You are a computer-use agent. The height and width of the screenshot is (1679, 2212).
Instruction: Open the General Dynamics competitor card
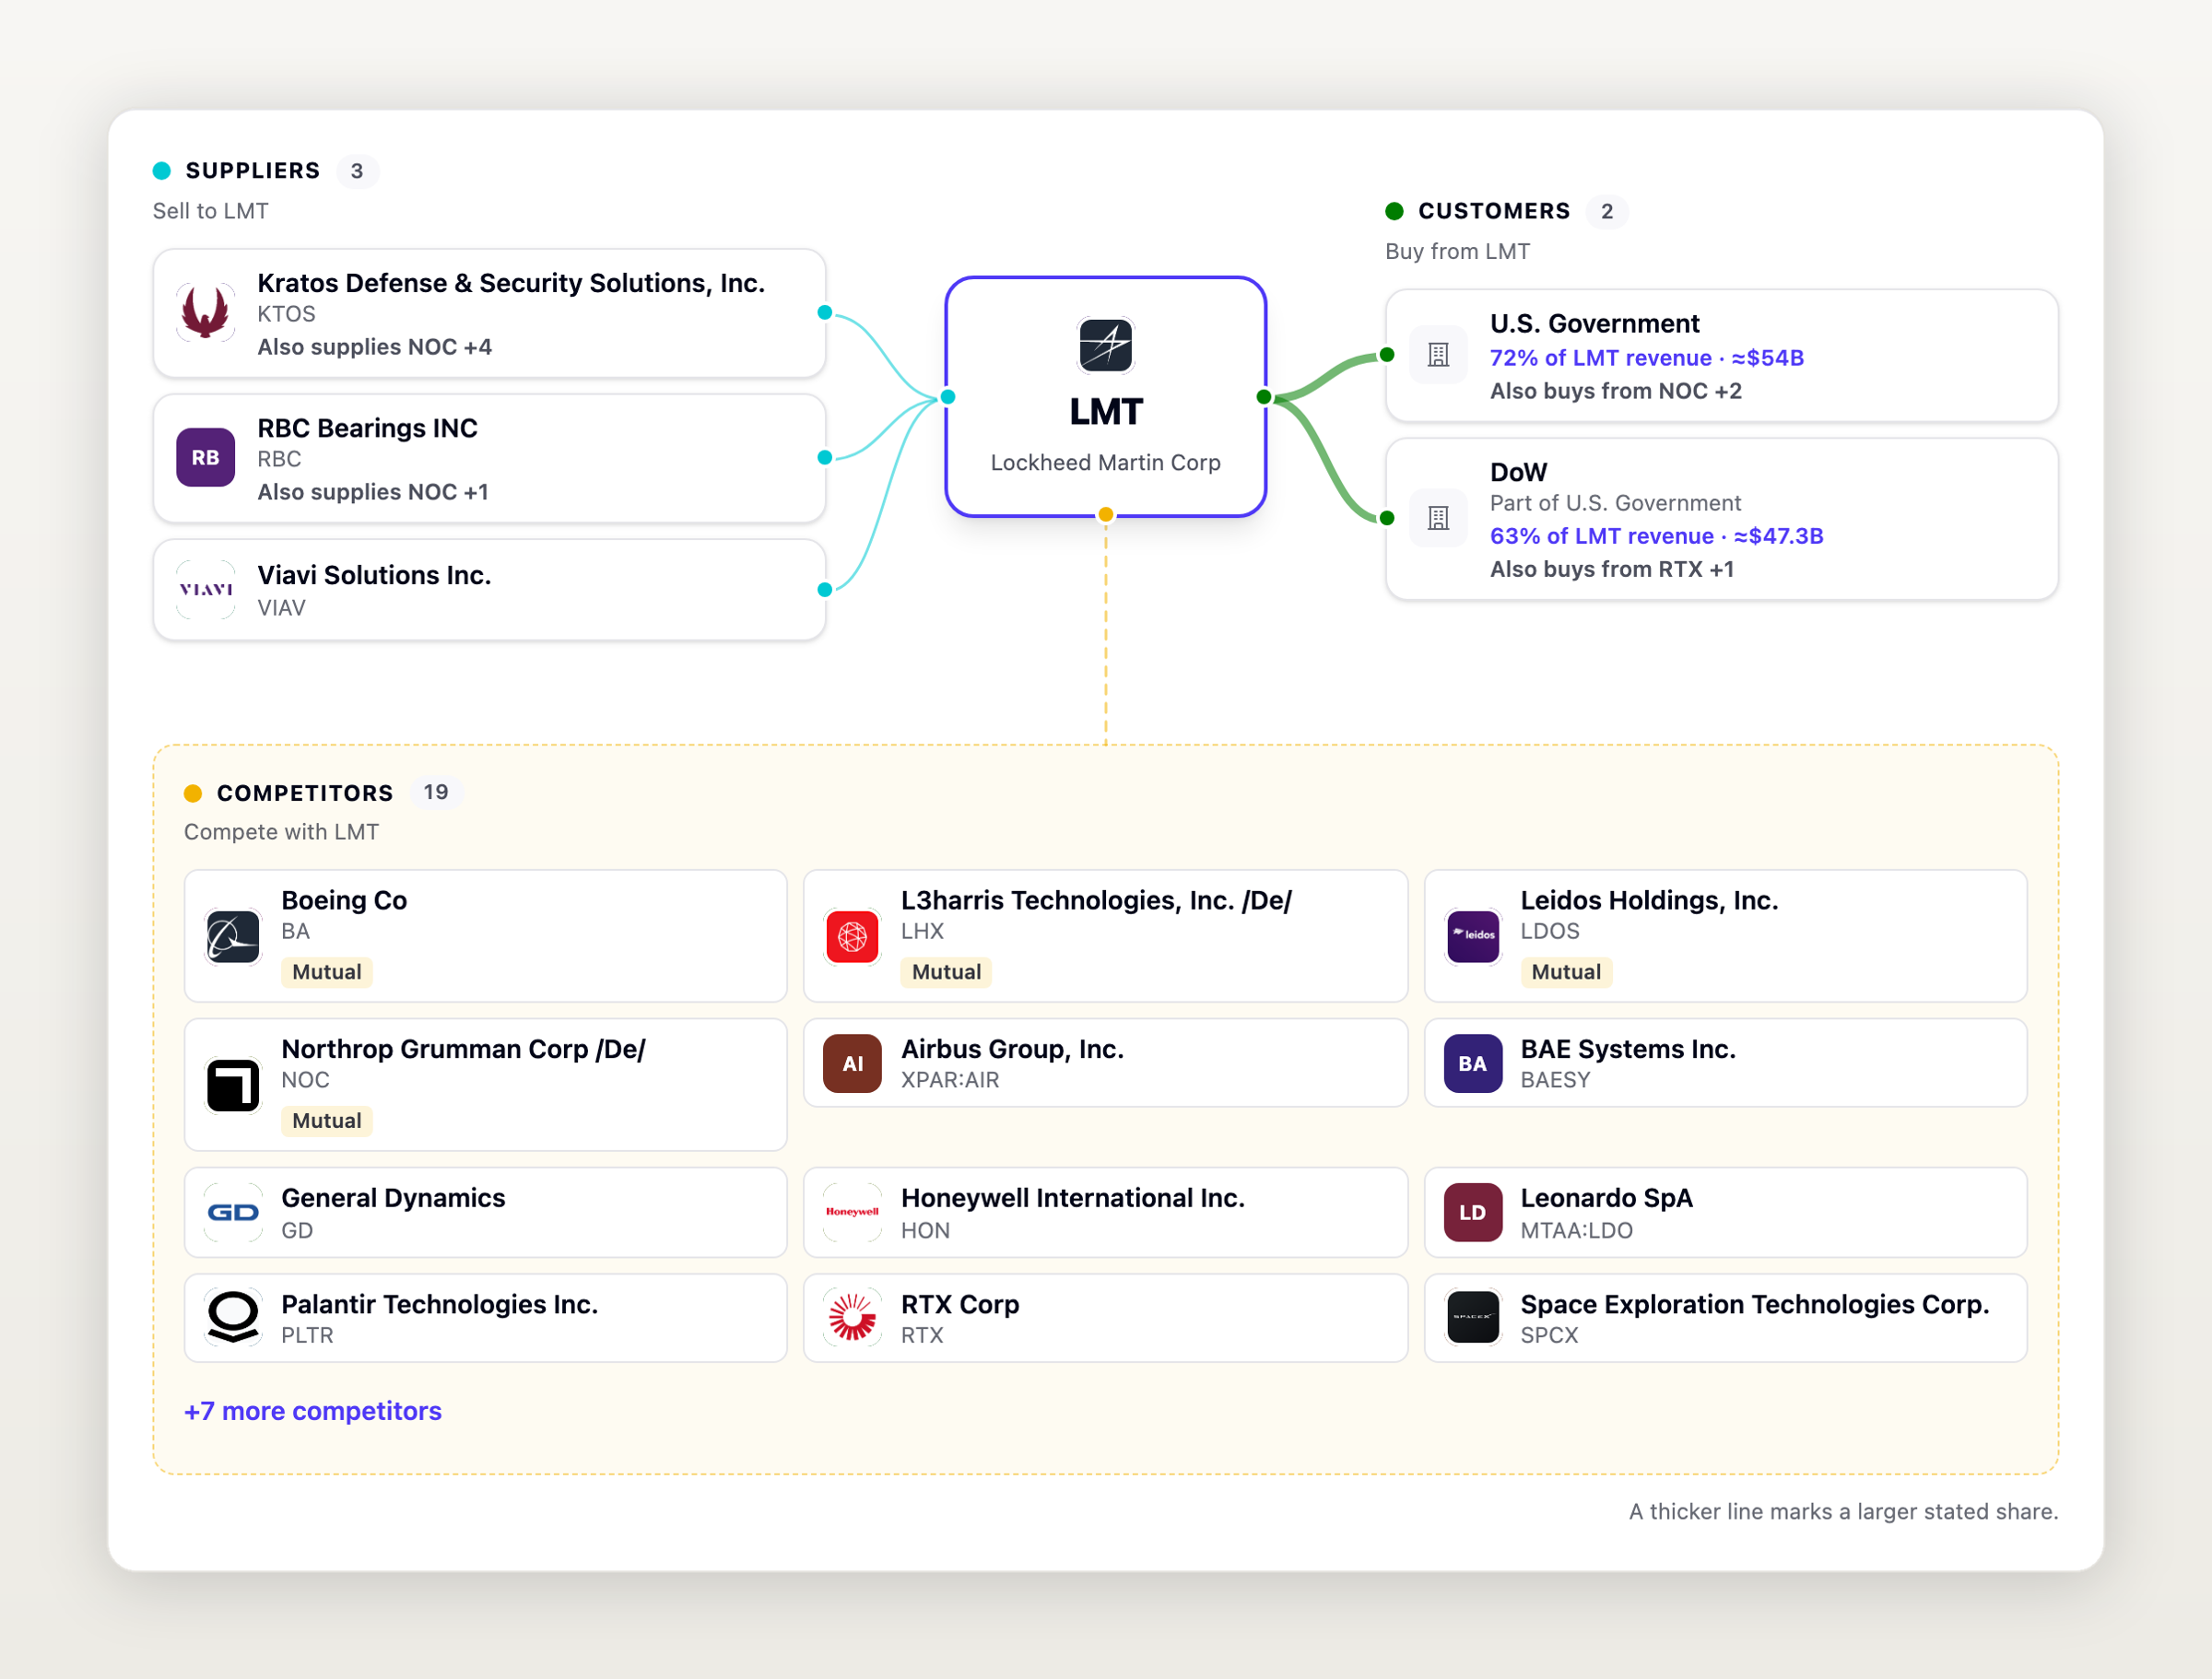[x=486, y=1213]
